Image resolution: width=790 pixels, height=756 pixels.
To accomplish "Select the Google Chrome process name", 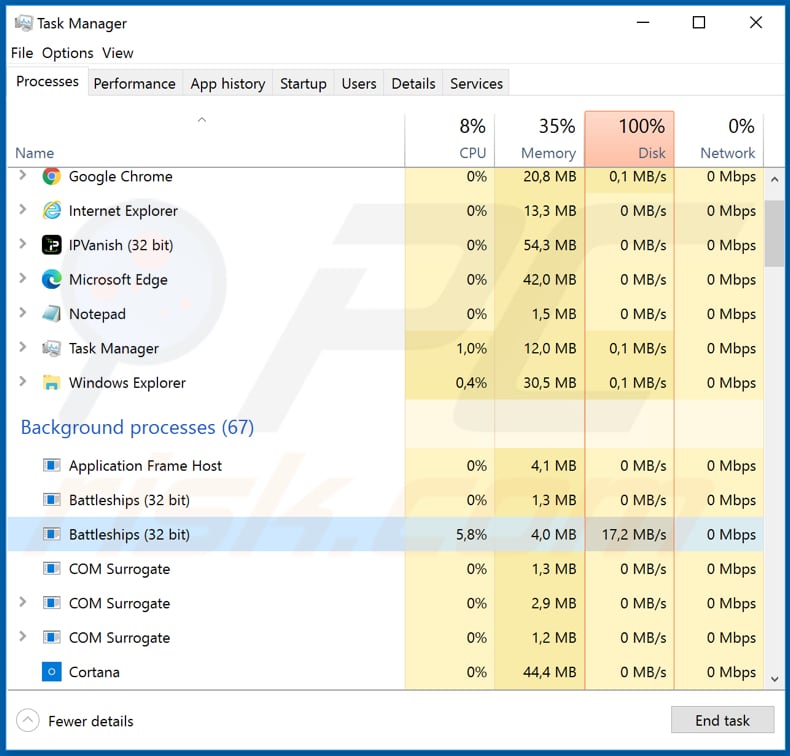I will (120, 176).
